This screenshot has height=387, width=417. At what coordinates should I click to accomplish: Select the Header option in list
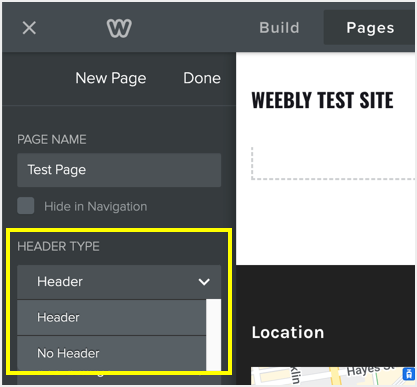pyautogui.click(x=111, y=317)
